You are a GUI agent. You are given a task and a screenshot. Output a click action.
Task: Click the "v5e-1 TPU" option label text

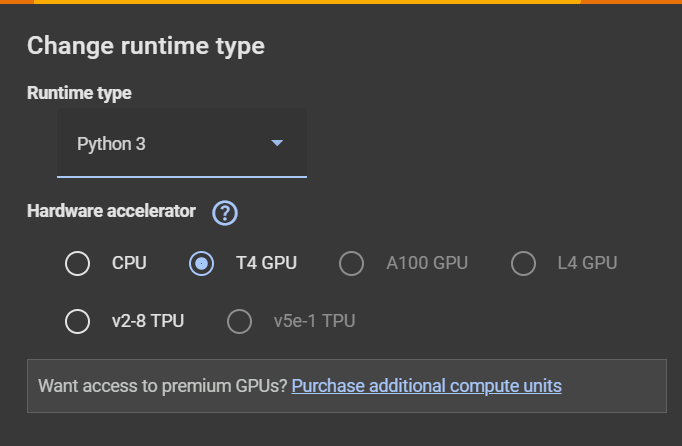coord(314,321)
